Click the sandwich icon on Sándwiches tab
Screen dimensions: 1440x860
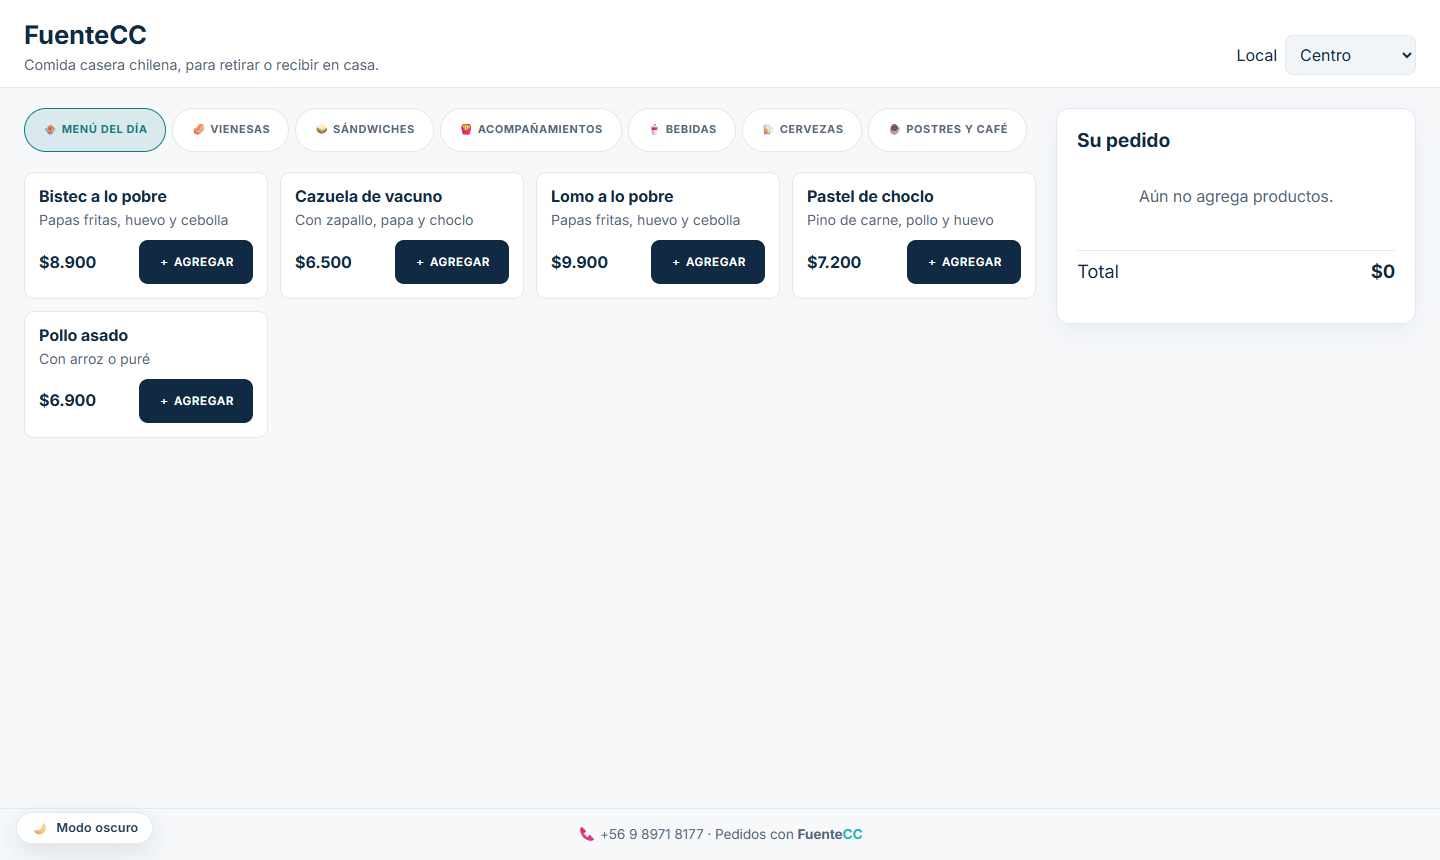pos(321,130)
